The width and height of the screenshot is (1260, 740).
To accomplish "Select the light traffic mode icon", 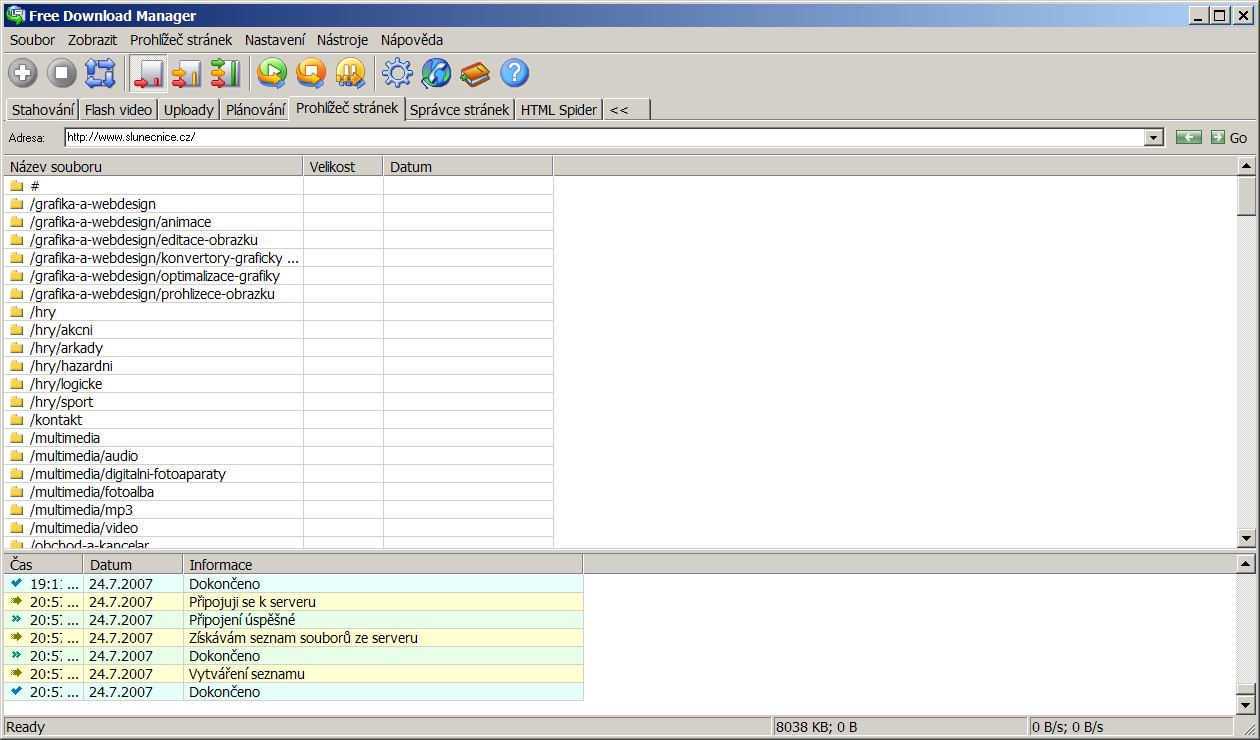I will pos(149,73).
